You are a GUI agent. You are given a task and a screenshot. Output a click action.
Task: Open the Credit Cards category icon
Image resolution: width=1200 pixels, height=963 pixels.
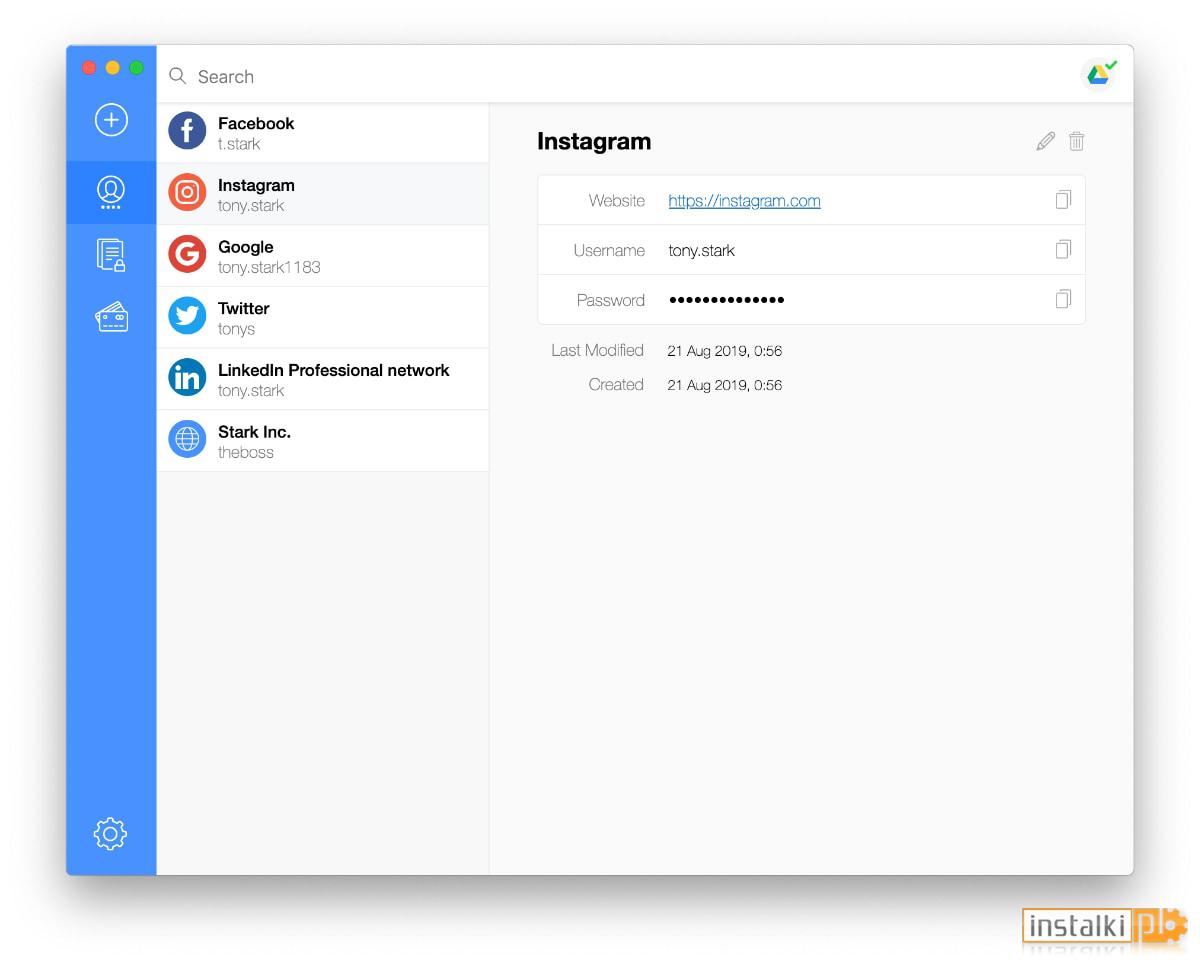111,317
